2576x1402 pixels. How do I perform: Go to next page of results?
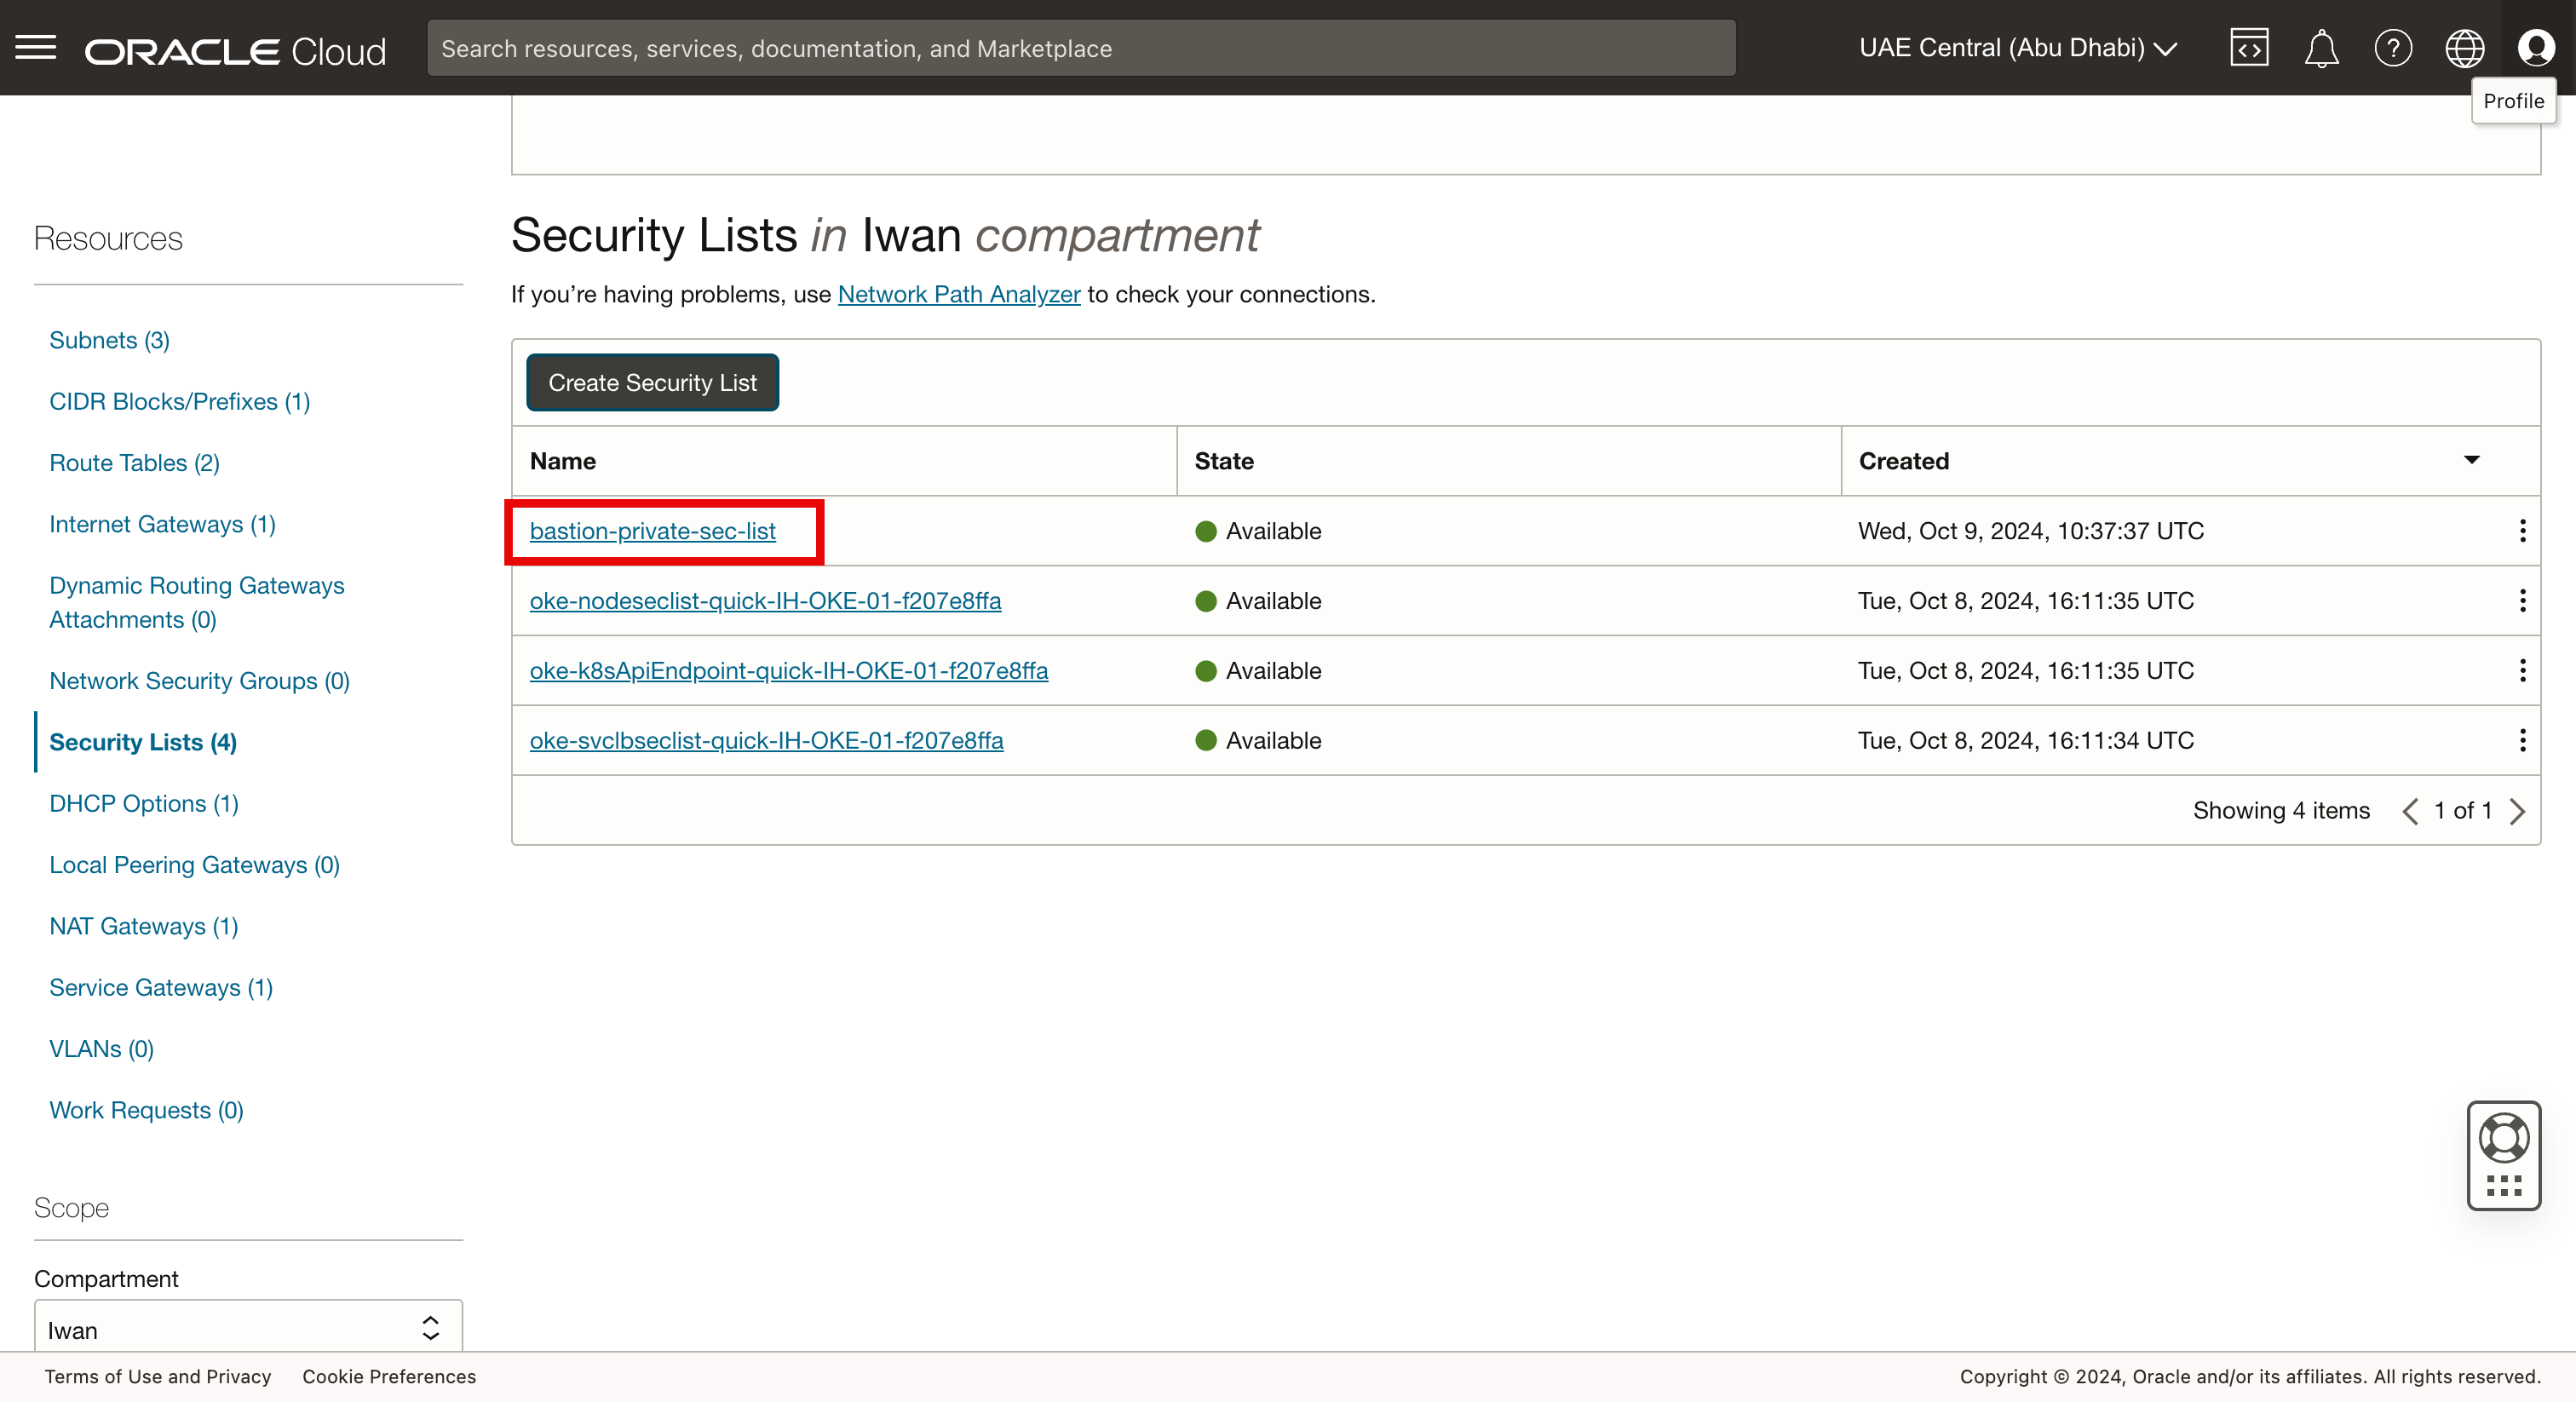pos(2518,811)
